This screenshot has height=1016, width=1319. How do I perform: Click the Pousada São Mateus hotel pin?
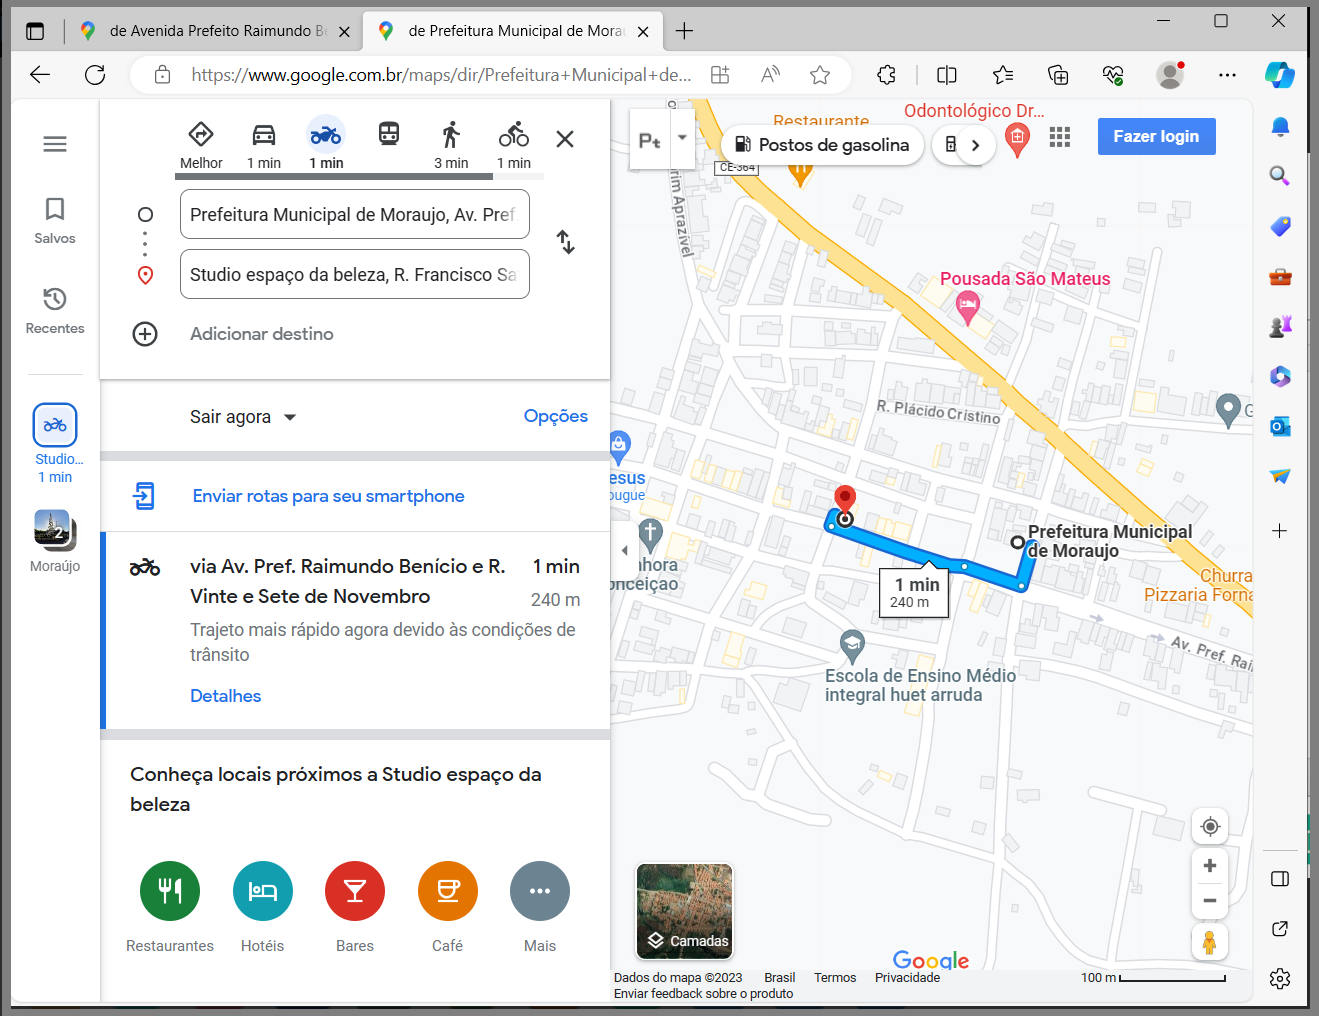pyautogui.click(x=967, y=307)
